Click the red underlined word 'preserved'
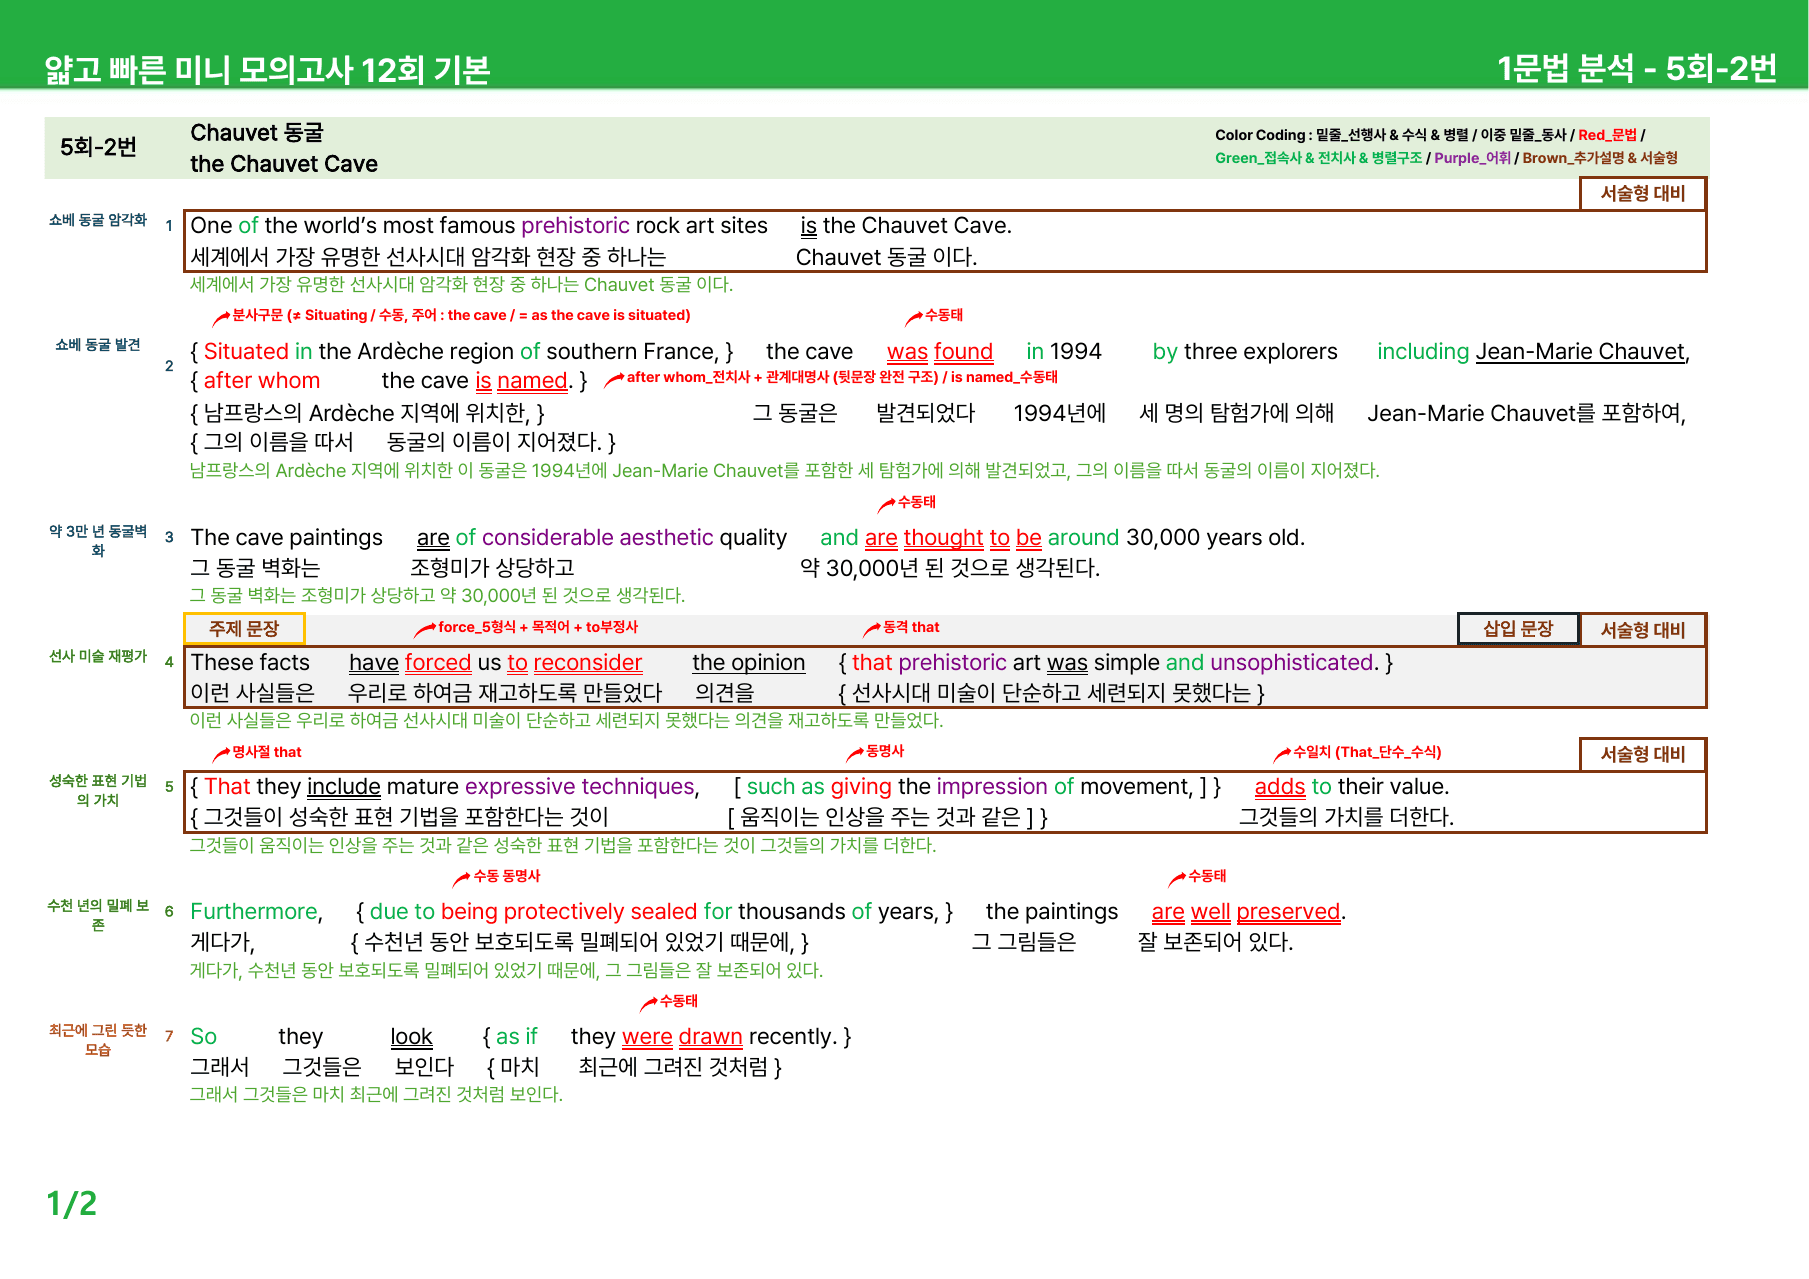The height and width of the screenshot is (1279, 1809). tap(1288, 912)
